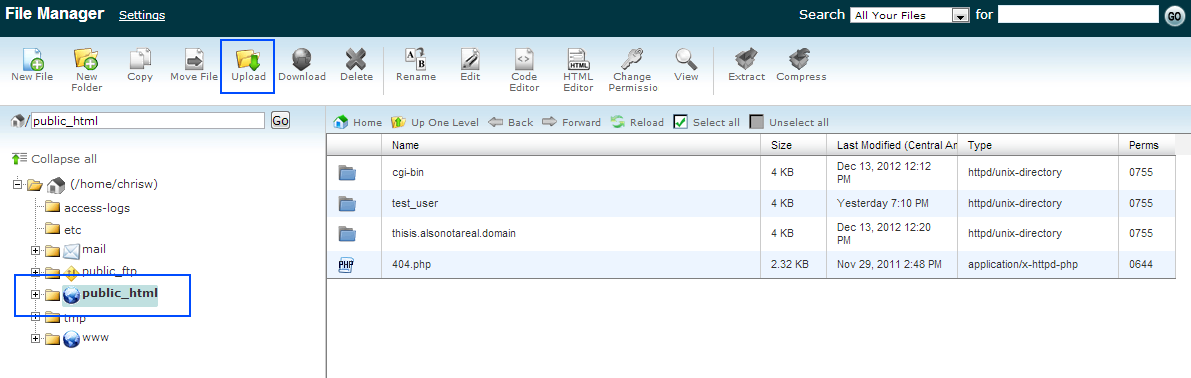Sort files by Size column
Screen dimensions: 1191x378
click(794, 145)
